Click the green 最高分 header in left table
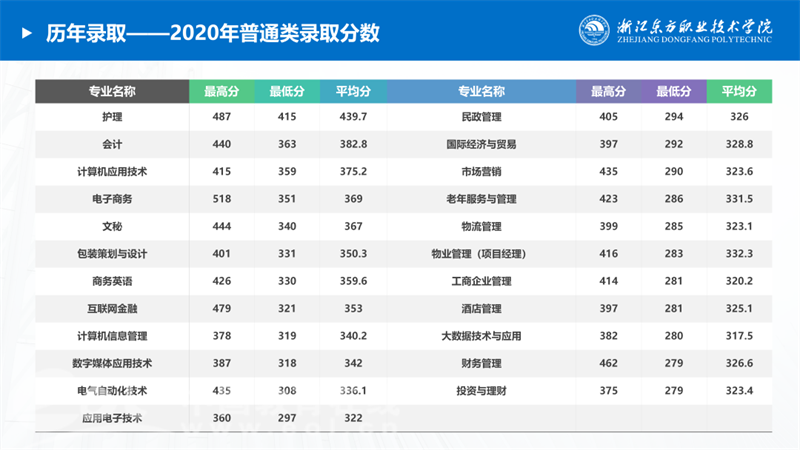Screen dimensions: 800x450 [222, 91]
